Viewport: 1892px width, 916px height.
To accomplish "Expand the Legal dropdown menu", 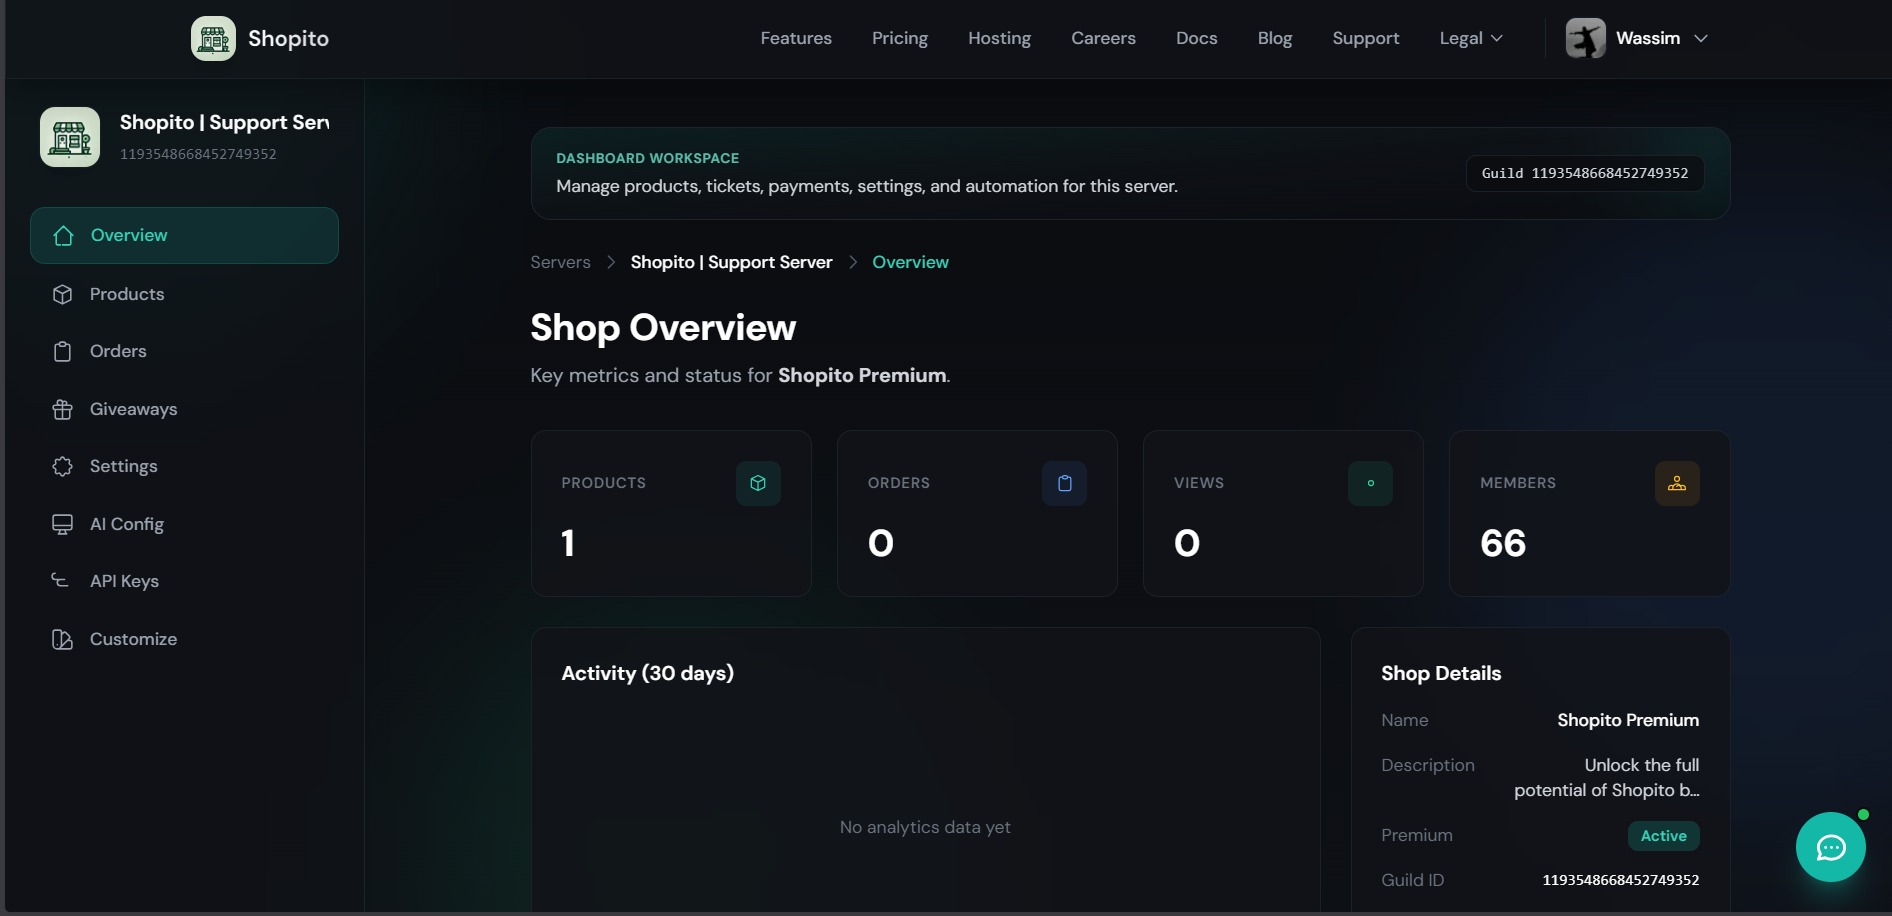I will (1470, 38).
